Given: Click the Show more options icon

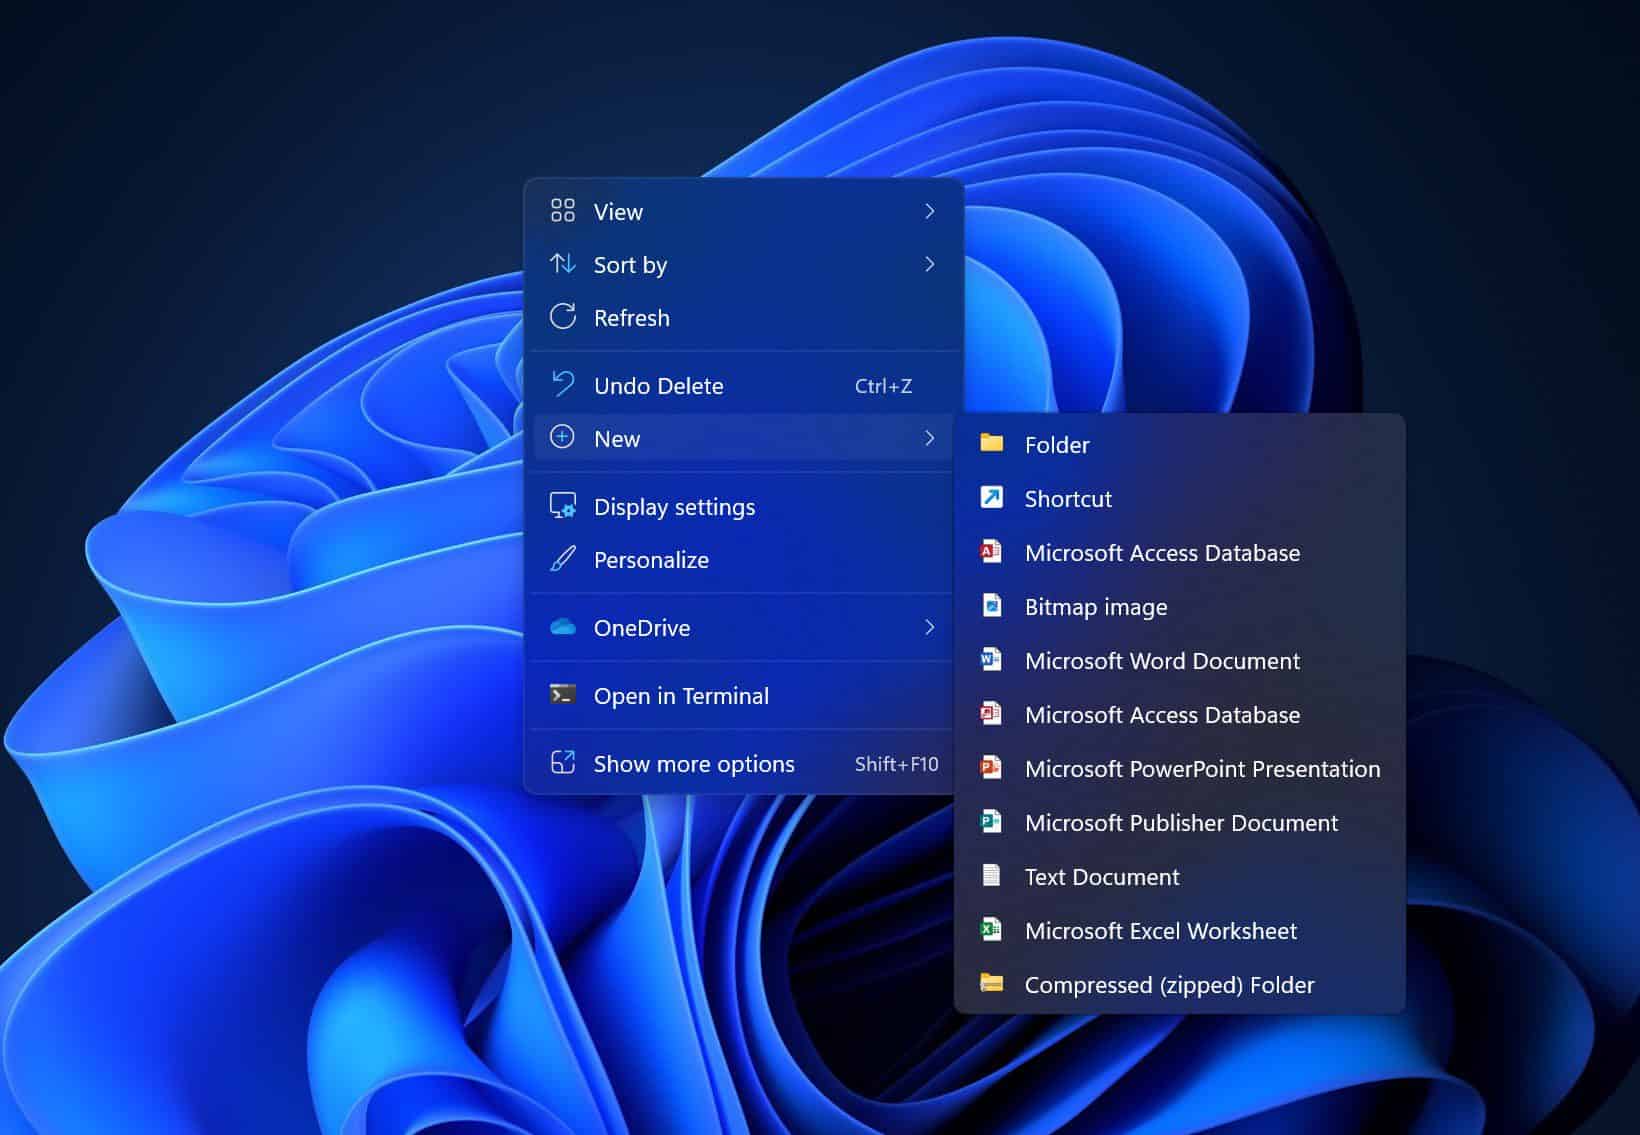Looking at the screenshot, I should point(563,763).
